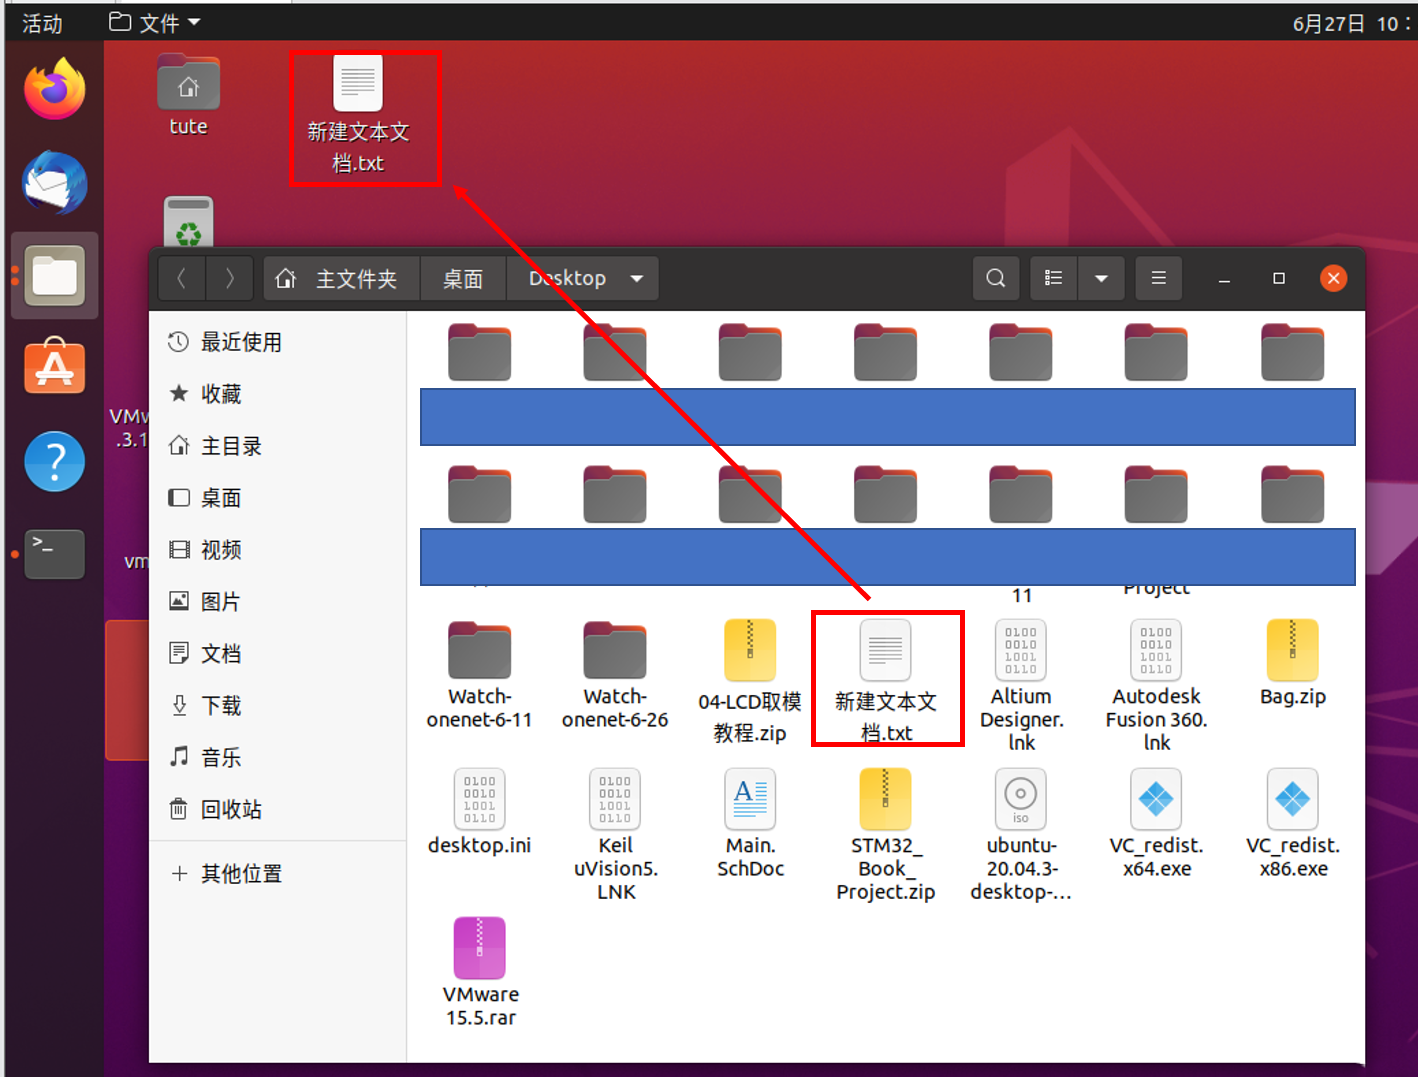Screen dimensions: 1418x1077
Task: Launch Firefox from the dock
Action: click(x=54, y=88)
